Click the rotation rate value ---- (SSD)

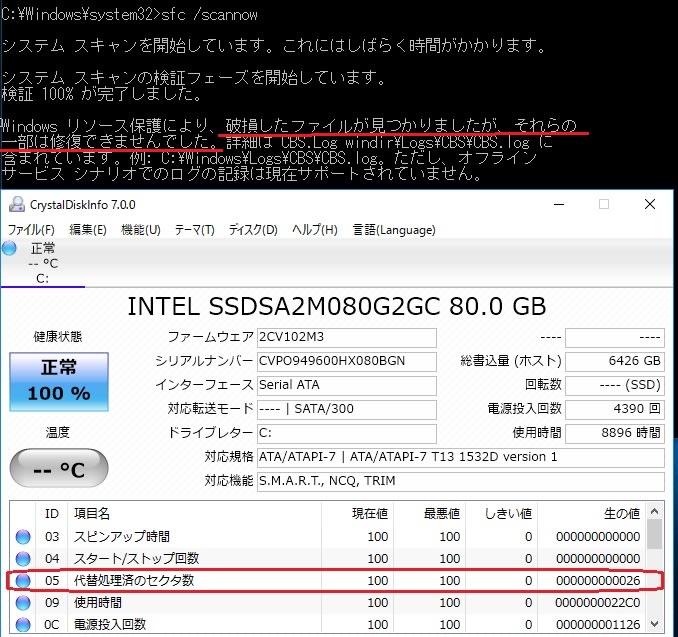[615, 385]
